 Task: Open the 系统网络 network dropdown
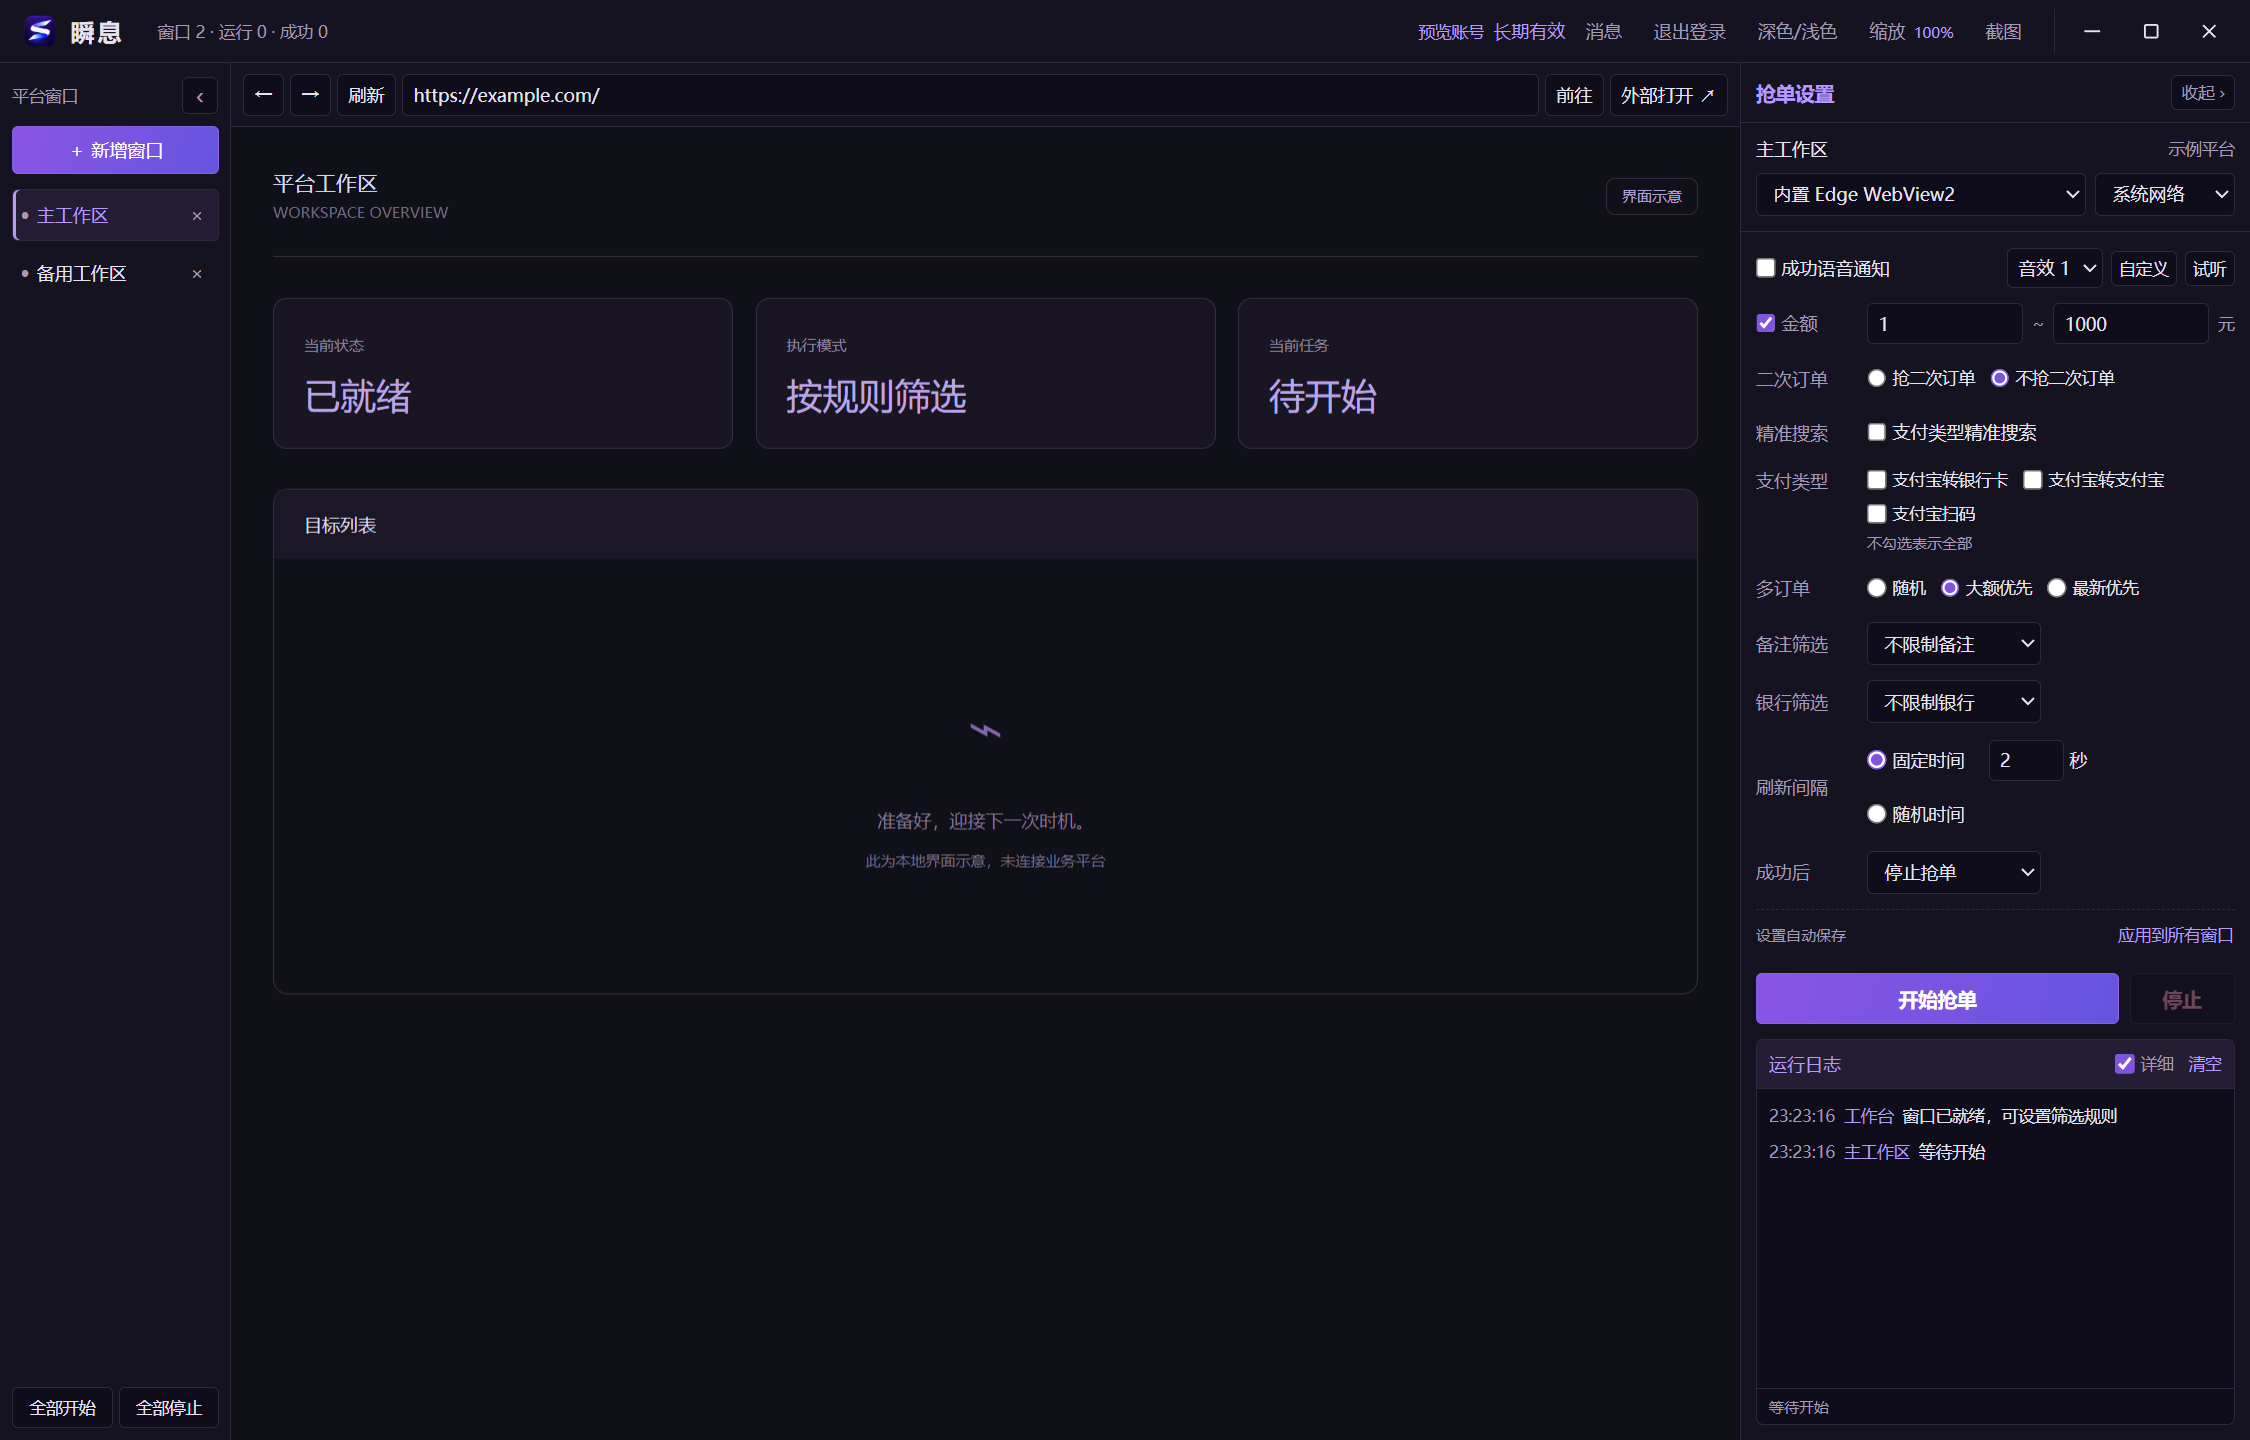click(2165, 194)
